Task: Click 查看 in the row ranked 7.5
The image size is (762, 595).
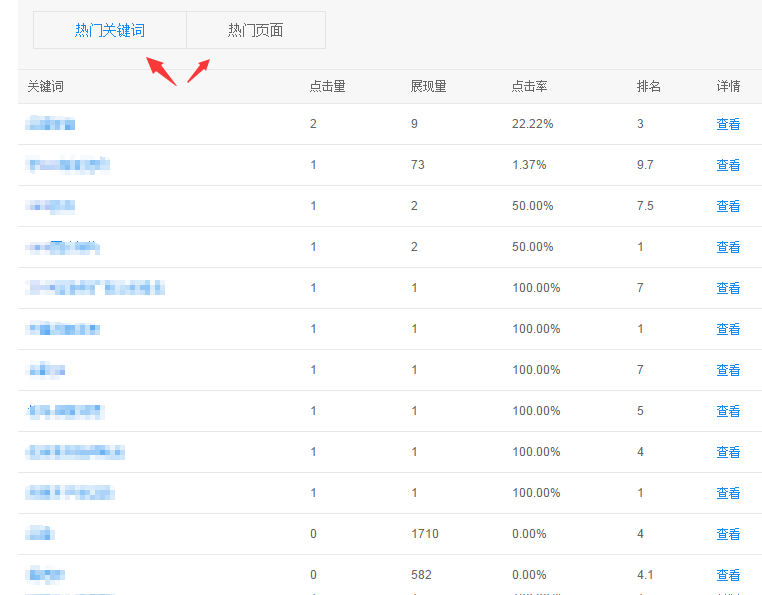Action: pos(728,206)
